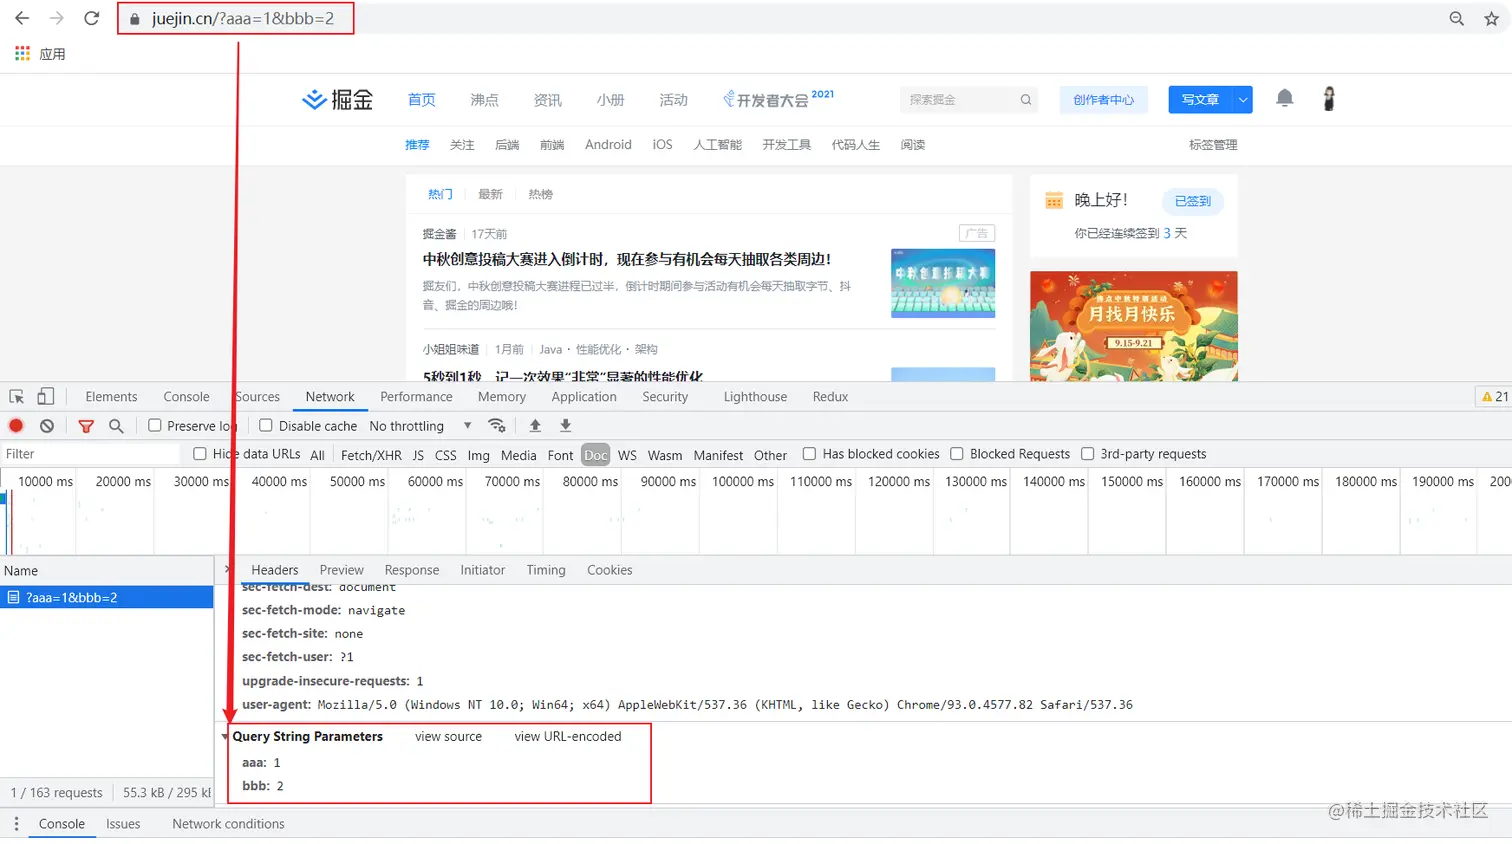Click view source link
The height and width of the screenshot is (844, 1512).
tap(448, 737)
